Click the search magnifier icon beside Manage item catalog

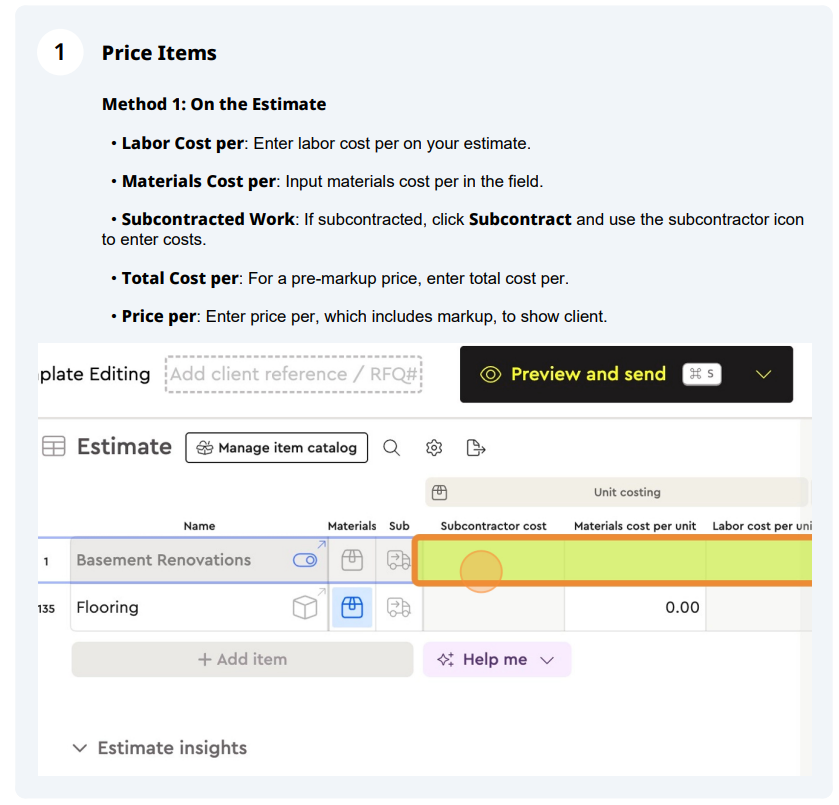pos(391,447)
